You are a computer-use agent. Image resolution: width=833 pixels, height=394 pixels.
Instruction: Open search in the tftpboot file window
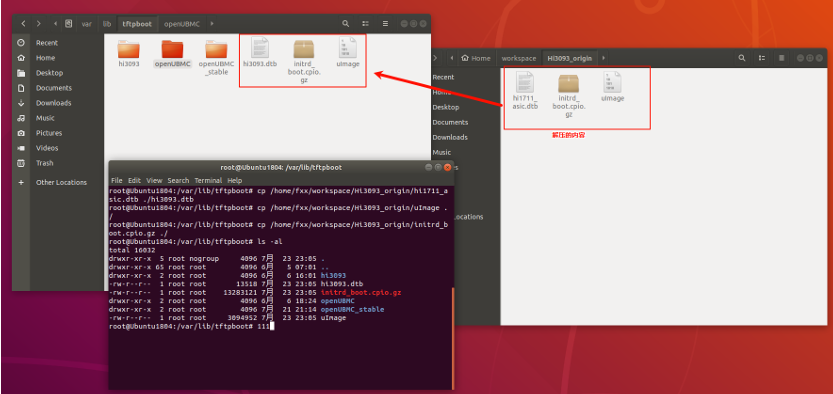click(346, 24)
